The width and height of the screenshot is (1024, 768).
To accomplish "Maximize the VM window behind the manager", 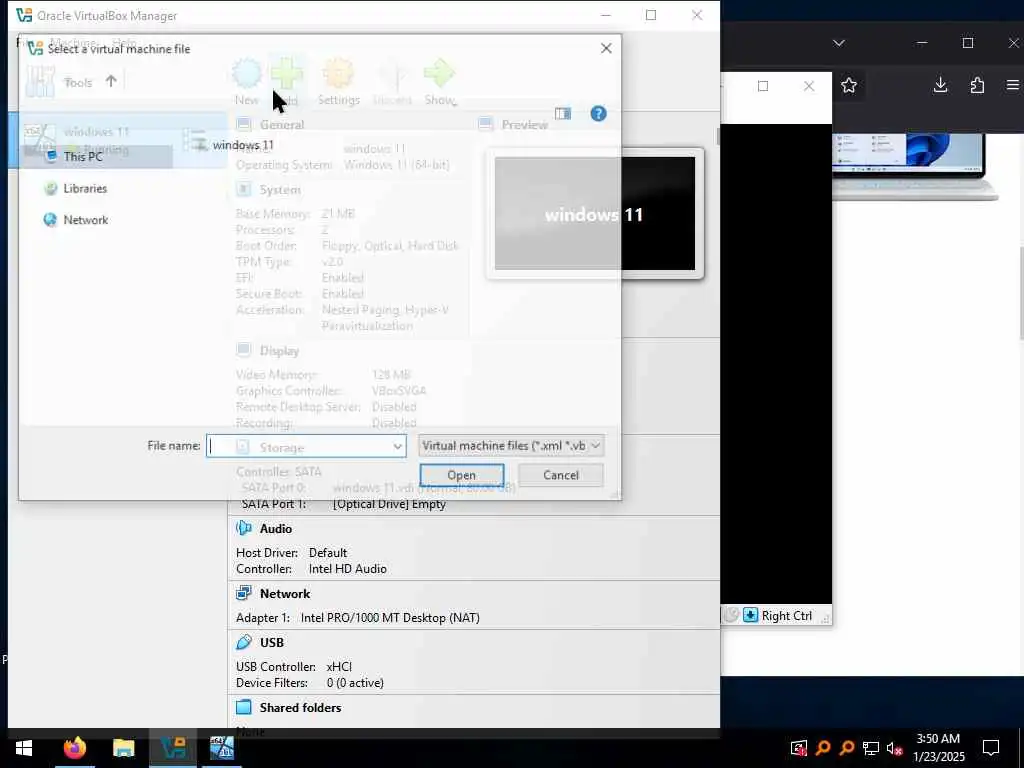I will 763,86.
